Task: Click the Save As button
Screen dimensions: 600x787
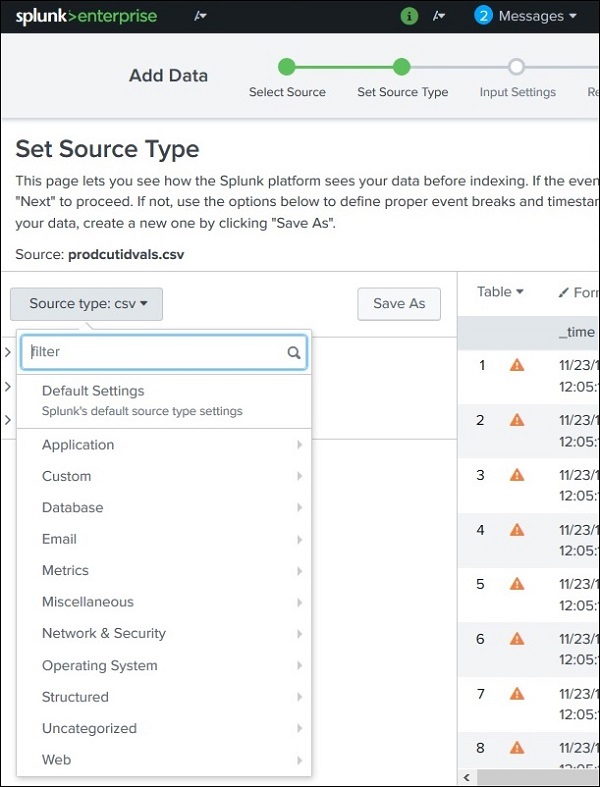Action: click(x=398, y=303)
